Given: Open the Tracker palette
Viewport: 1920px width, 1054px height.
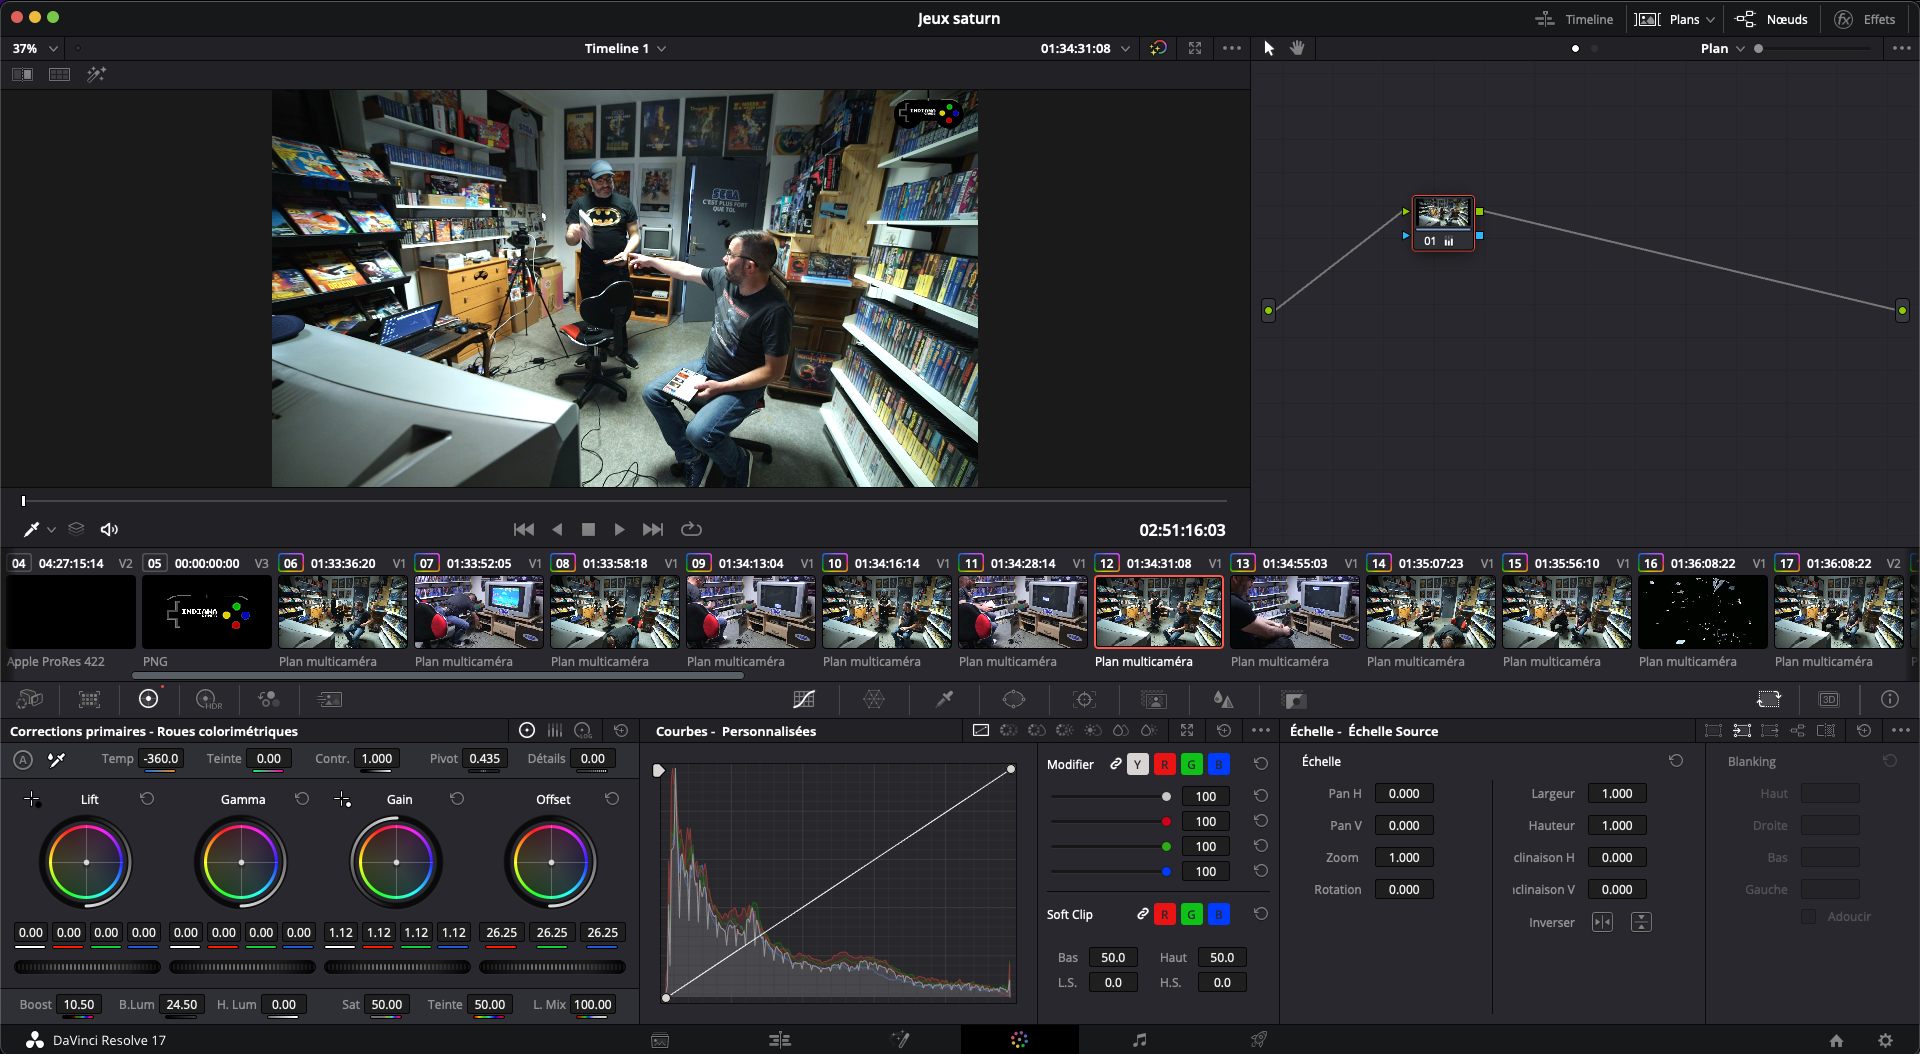Looking at the screenshot, I should (1084, 700).
